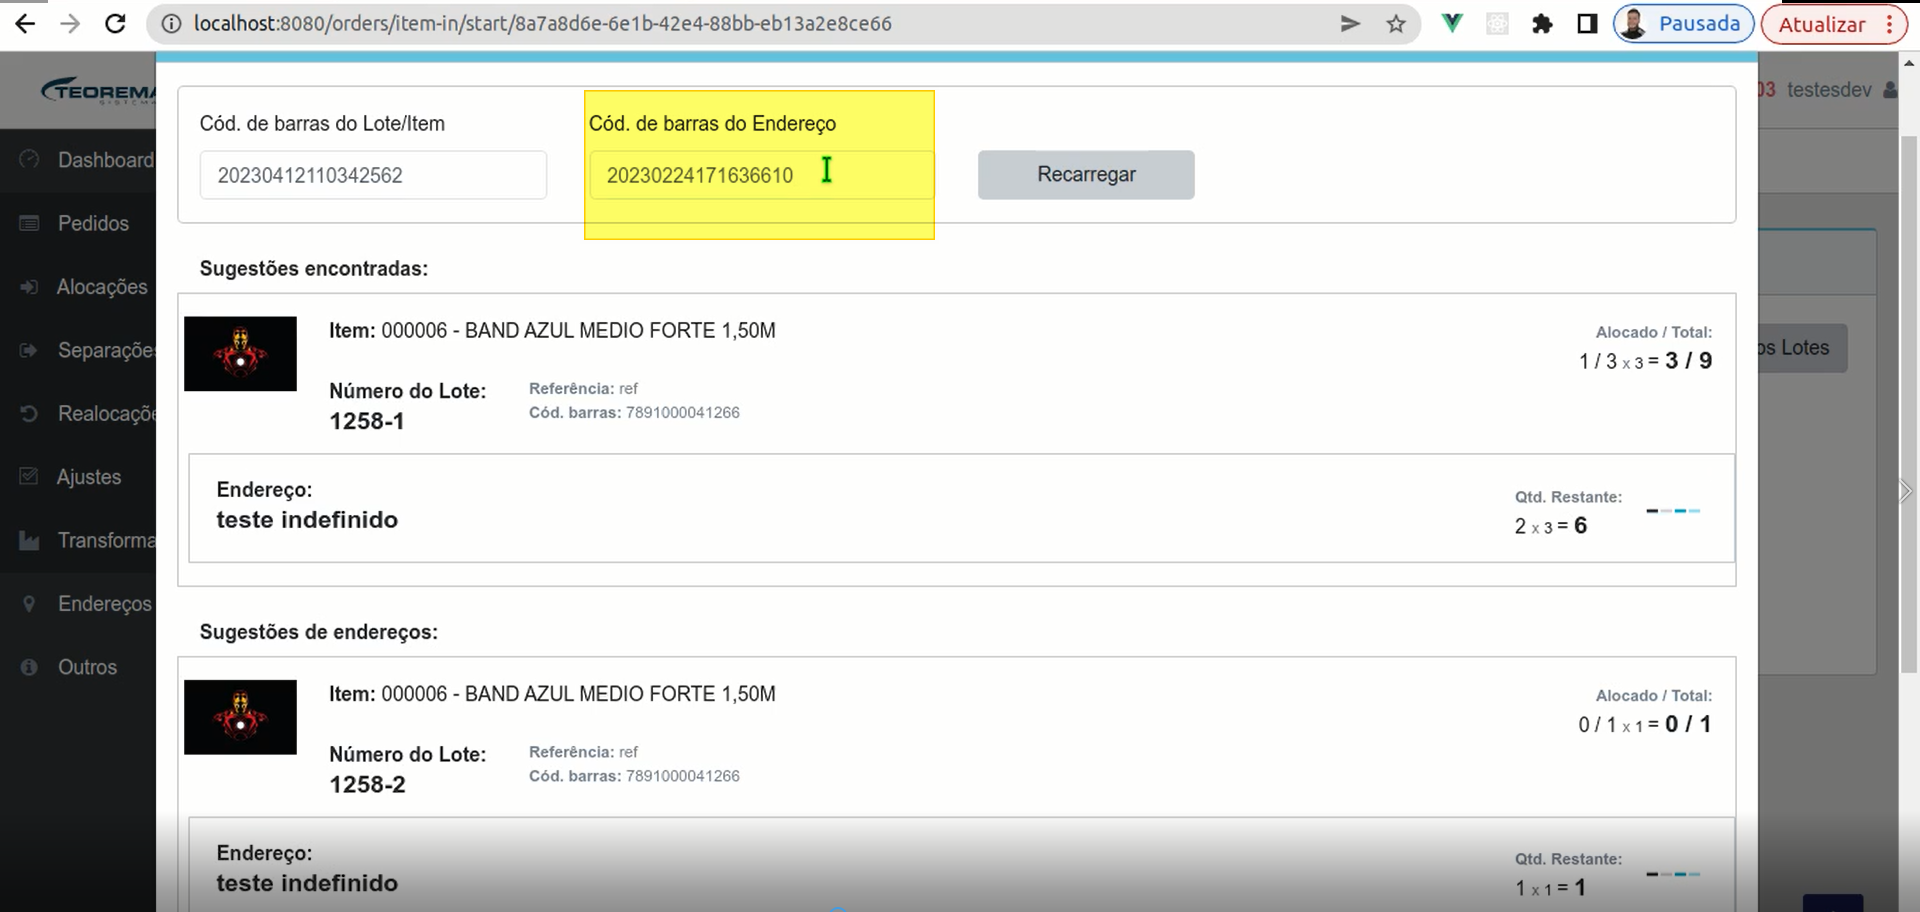Click the Endereço card of lote 1258-2
Screen dimensions: 1920x912
(x=961, y=865)
